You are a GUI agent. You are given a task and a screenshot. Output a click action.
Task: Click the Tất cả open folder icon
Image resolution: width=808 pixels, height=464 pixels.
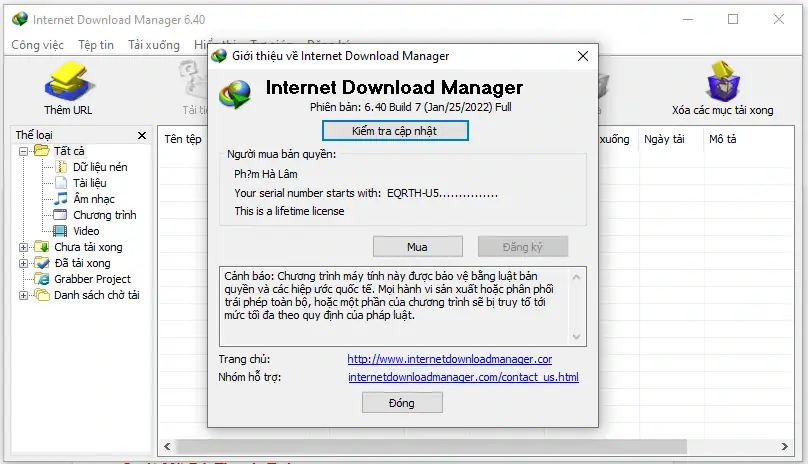point(42,151)
